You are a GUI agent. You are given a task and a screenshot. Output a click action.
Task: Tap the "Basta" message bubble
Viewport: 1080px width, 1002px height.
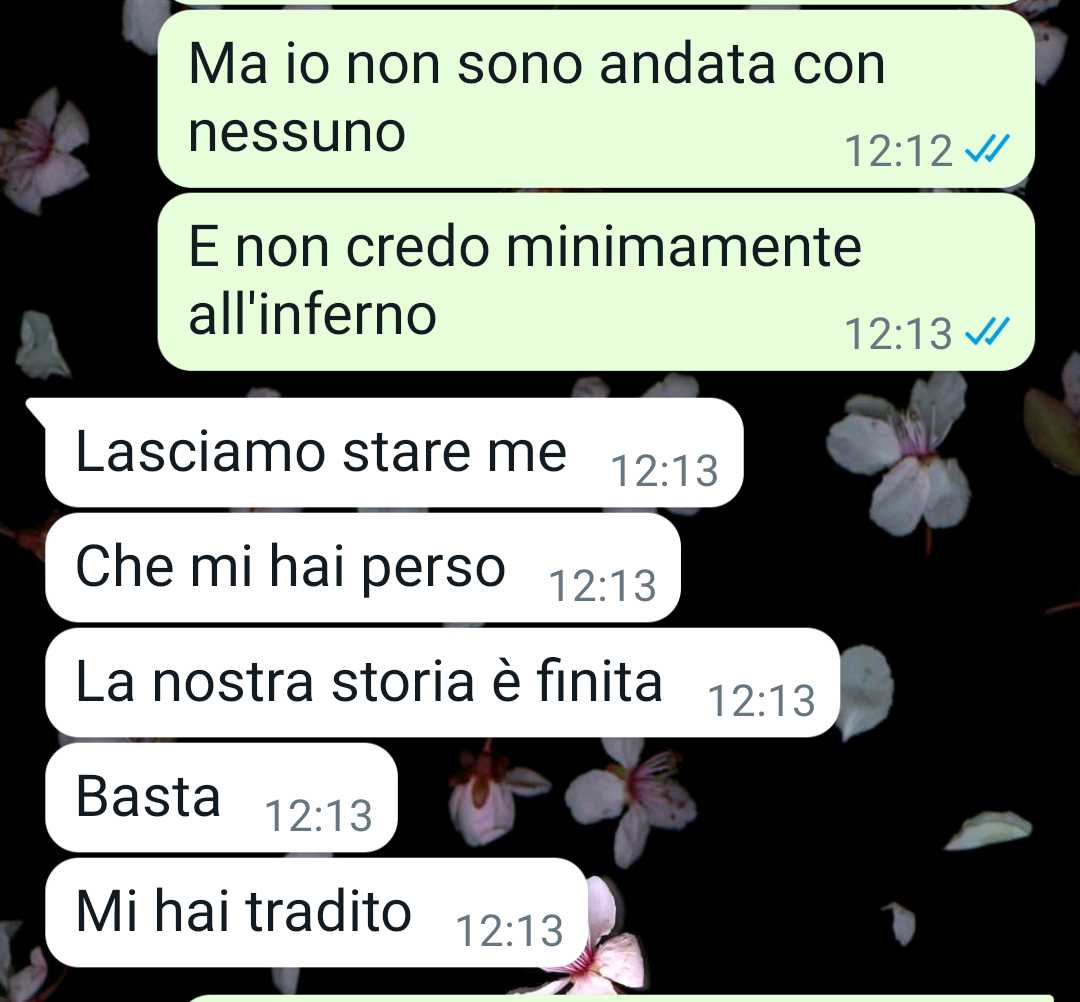point(221,797)
